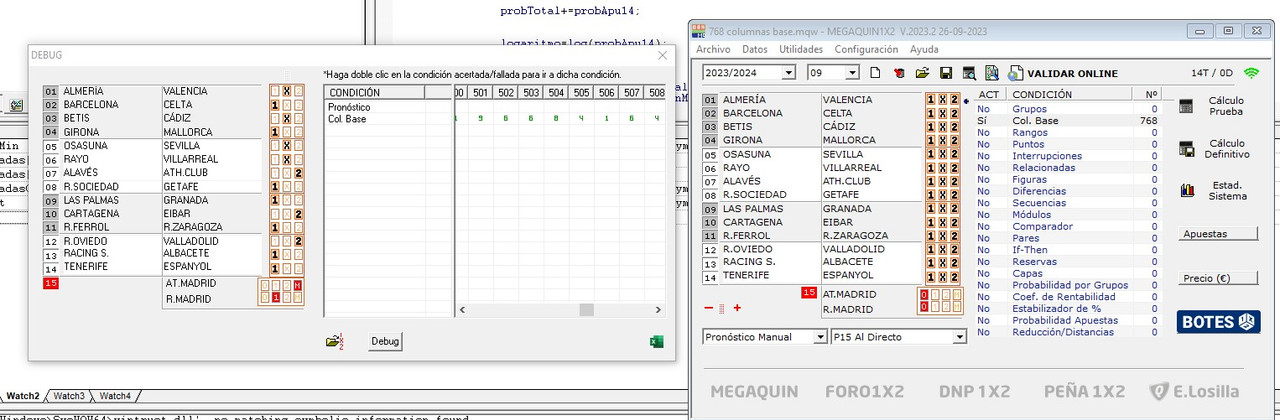This screenshot has height=420, width=1280.
Task: Click the DEBUG grid horizontal scrollbar thumb
Action: (x=586, y=310)
